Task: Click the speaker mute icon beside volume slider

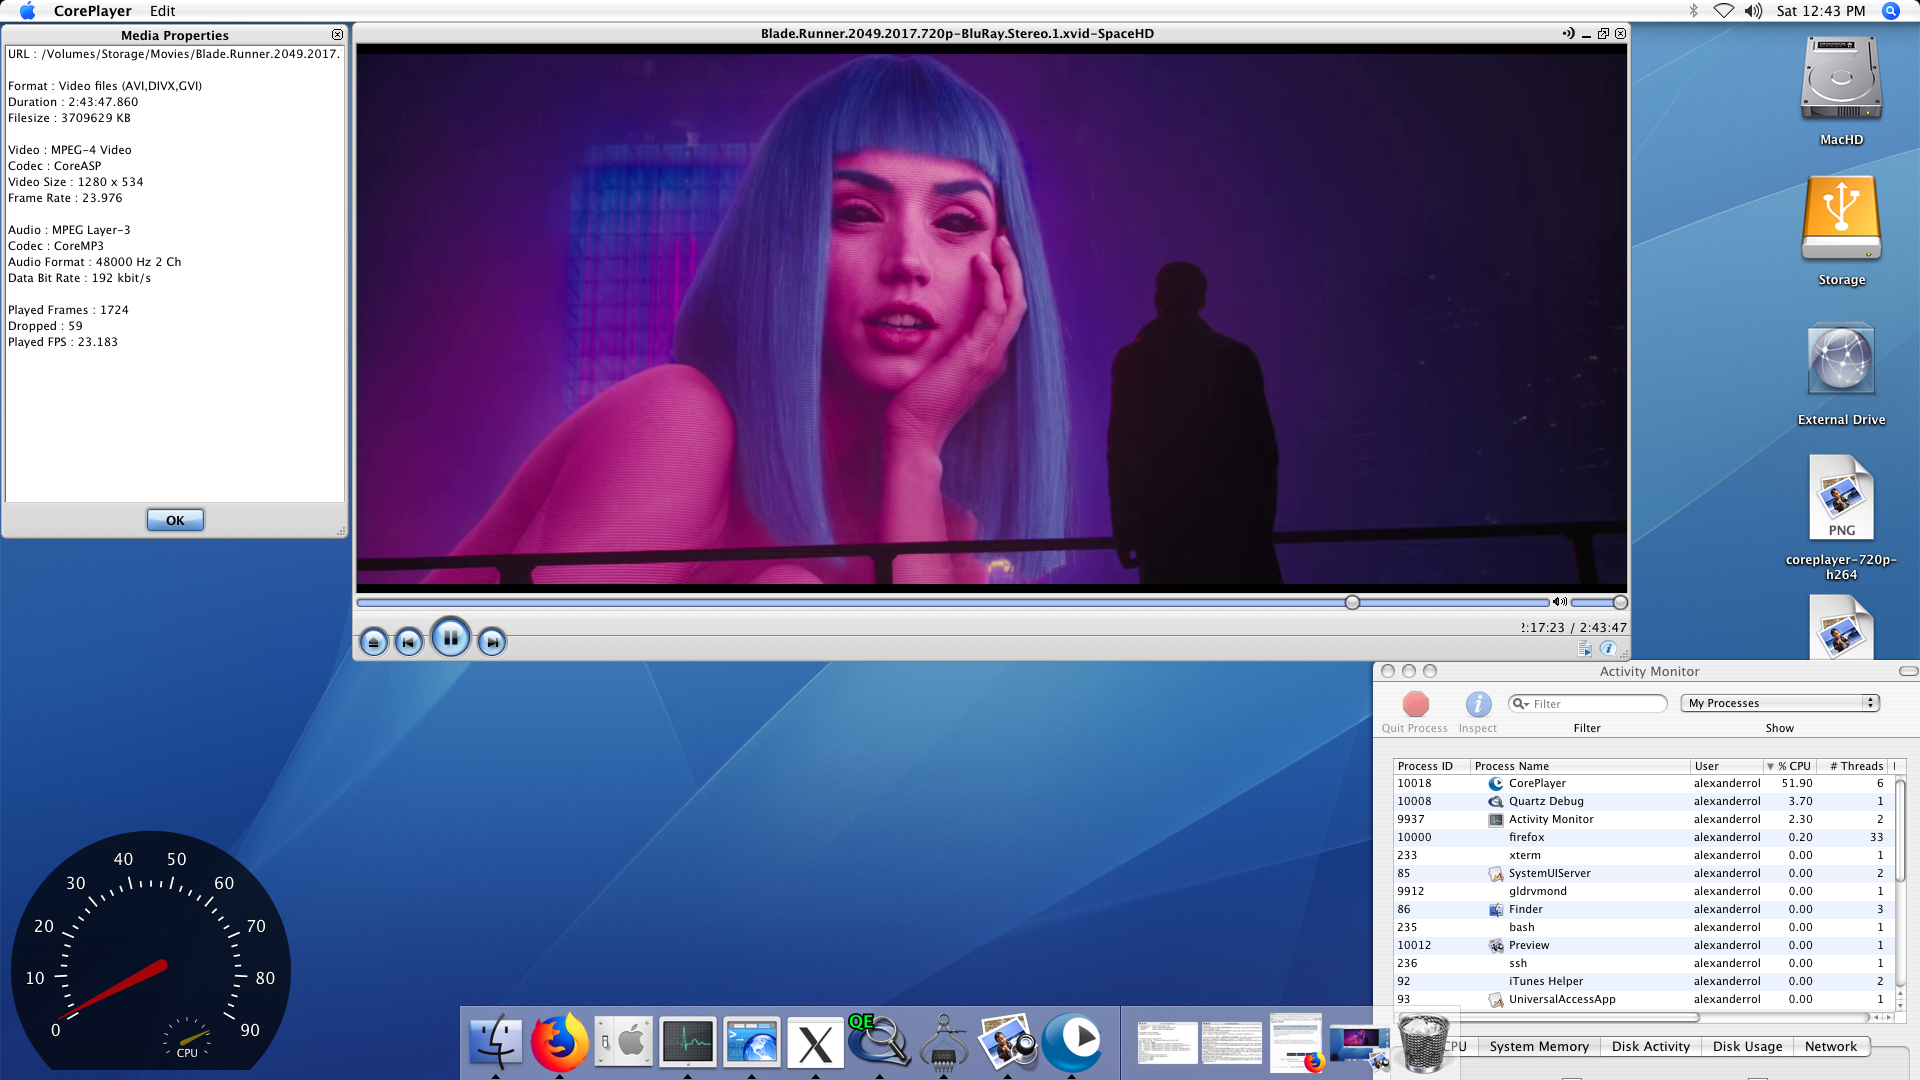Action: [1559, 602]
